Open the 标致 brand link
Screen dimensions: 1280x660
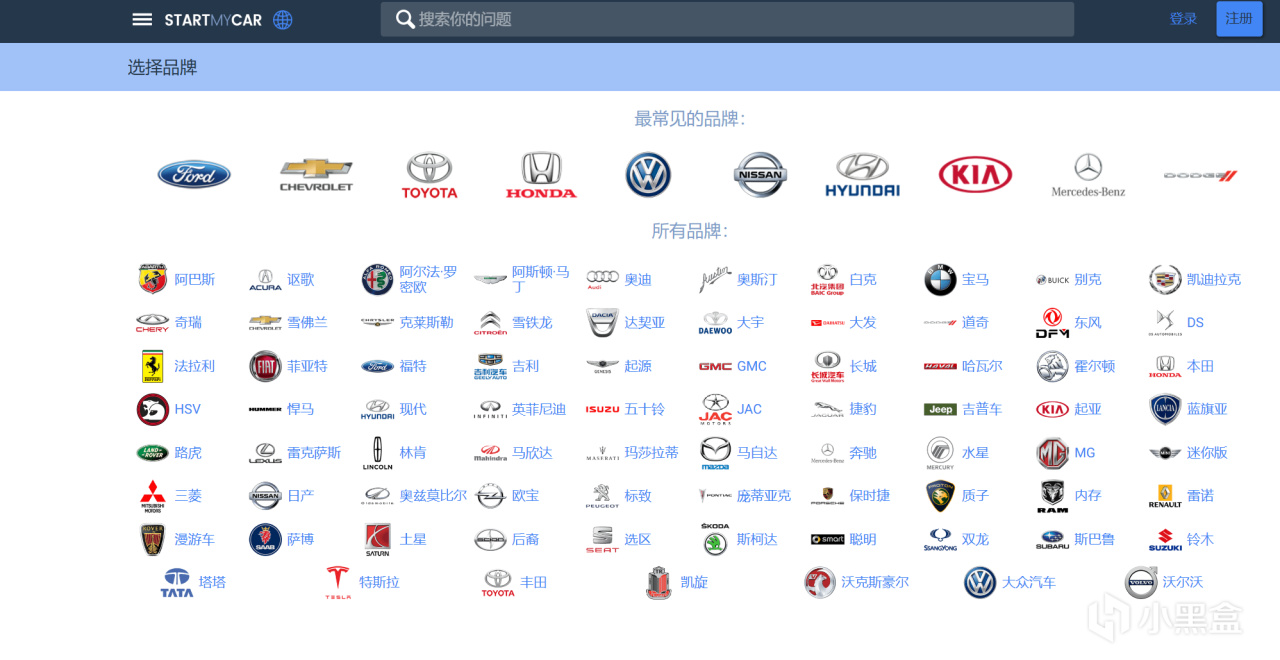tap(638, 496)
